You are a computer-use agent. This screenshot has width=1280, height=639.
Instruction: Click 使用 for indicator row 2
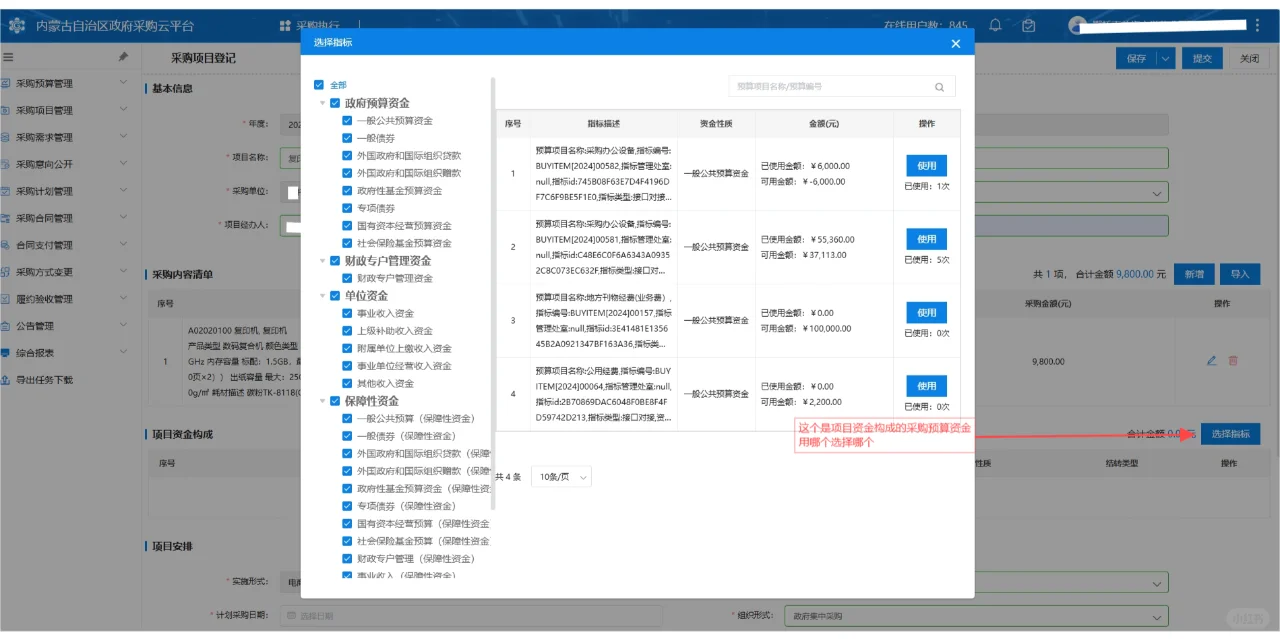(x=926, y=239)
